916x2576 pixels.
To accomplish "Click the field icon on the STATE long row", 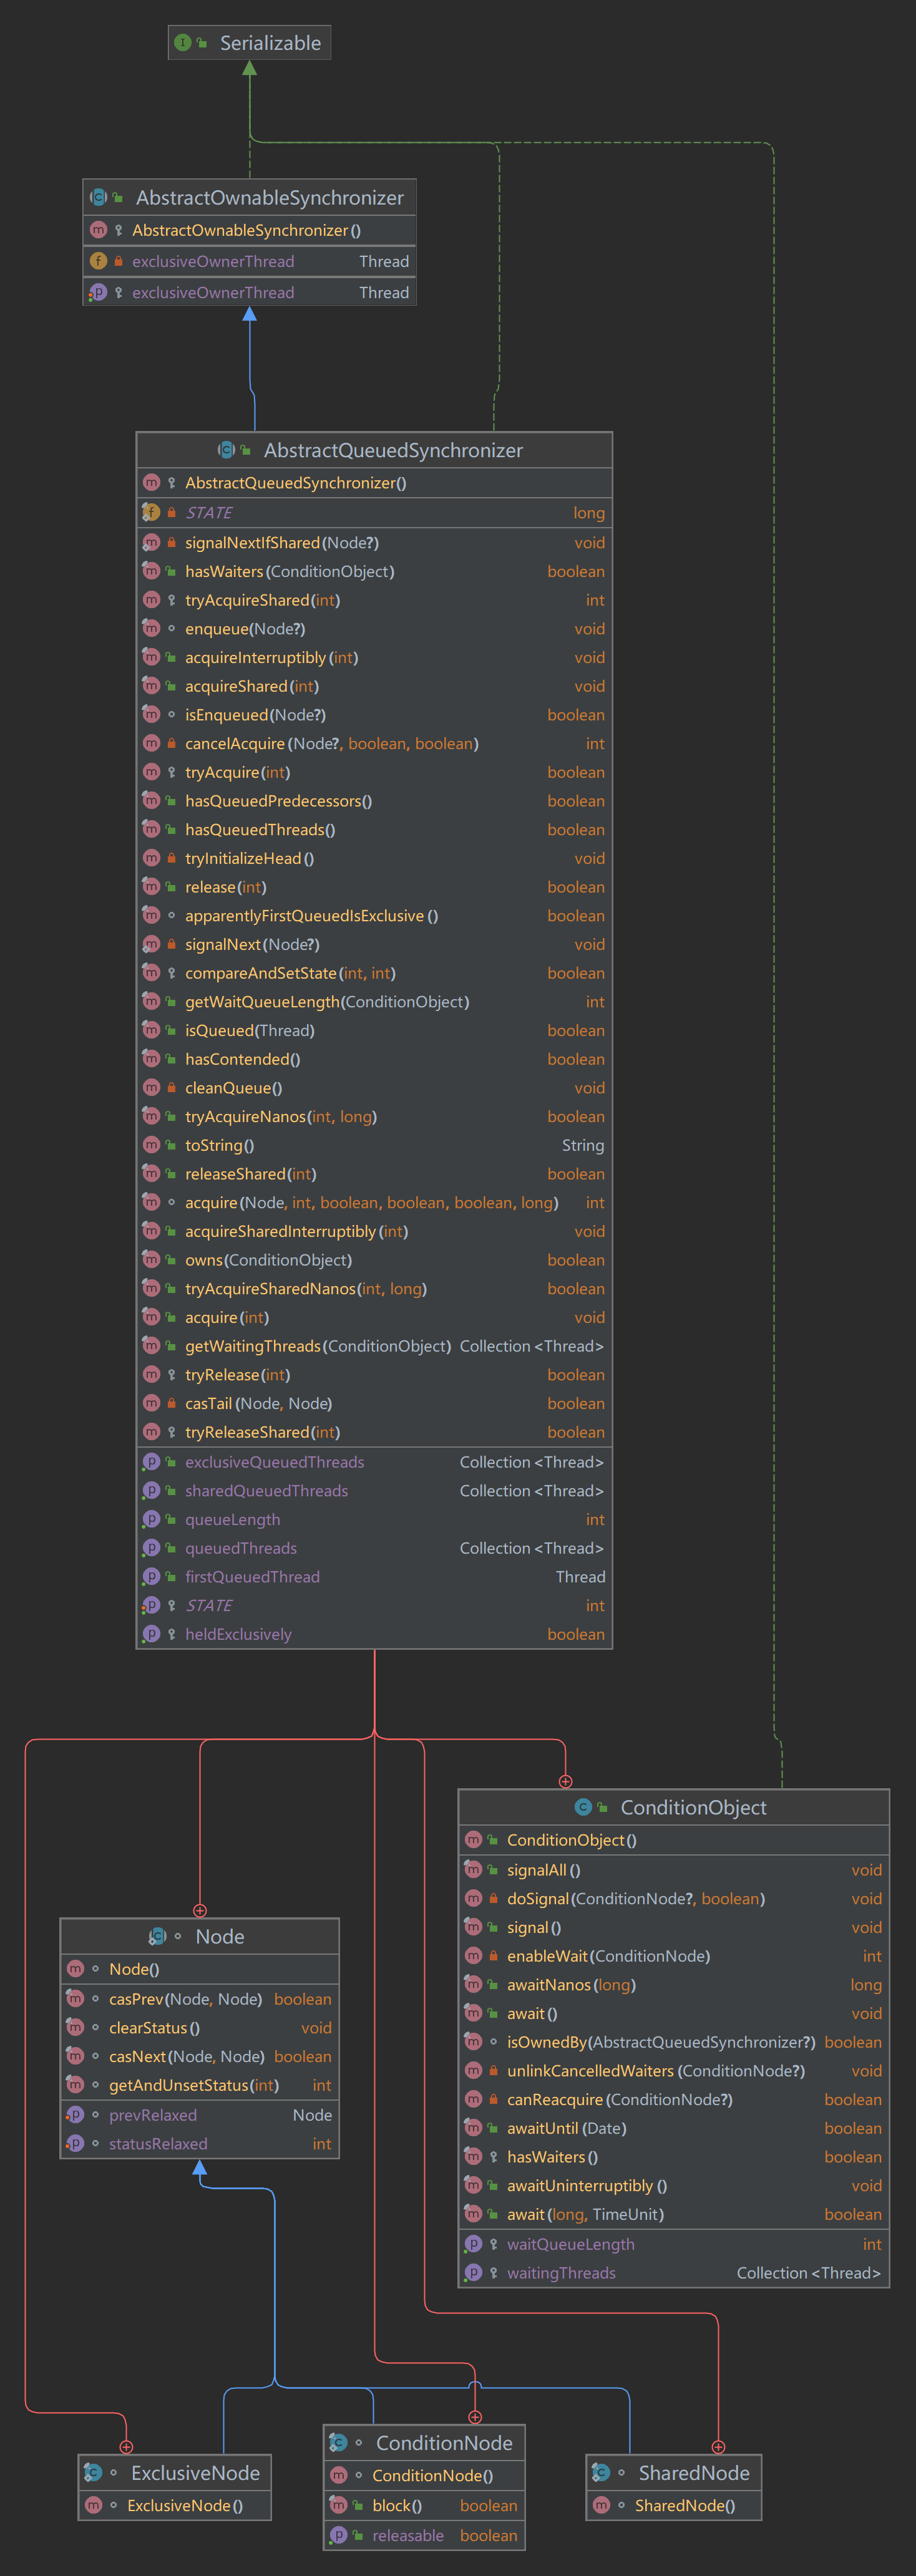I will point(151,512).
